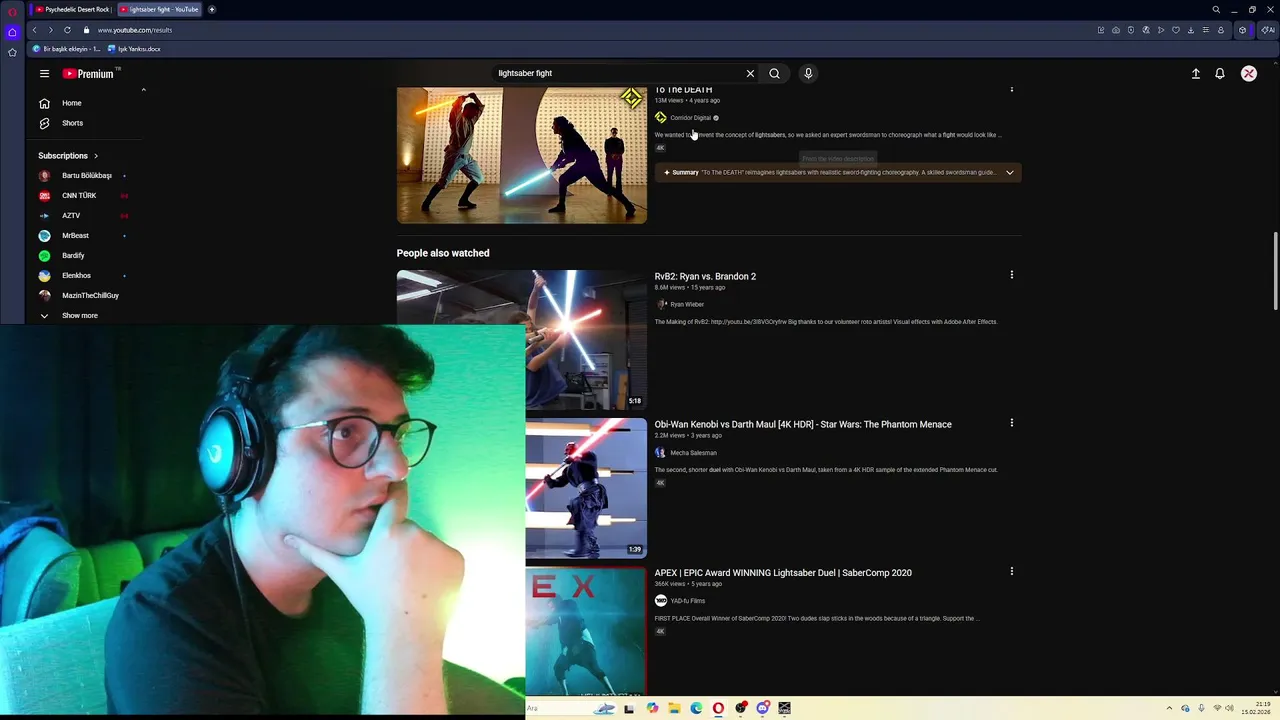Add page to Opera heart bookmarks
Image resolution: width=1280 pixels, height=720 pixels.
point(1176,30)
